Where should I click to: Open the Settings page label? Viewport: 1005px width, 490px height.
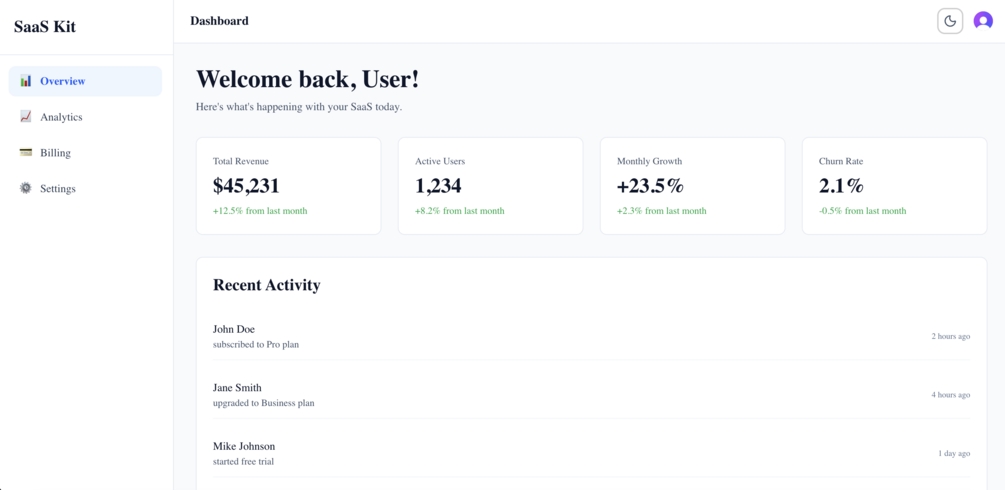[x=58, y=189]
